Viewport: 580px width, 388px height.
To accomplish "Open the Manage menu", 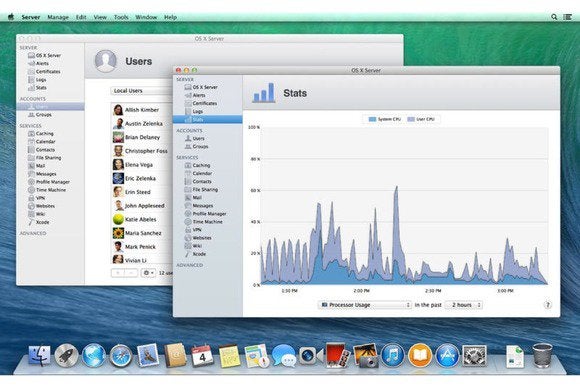I will point(58,17).
